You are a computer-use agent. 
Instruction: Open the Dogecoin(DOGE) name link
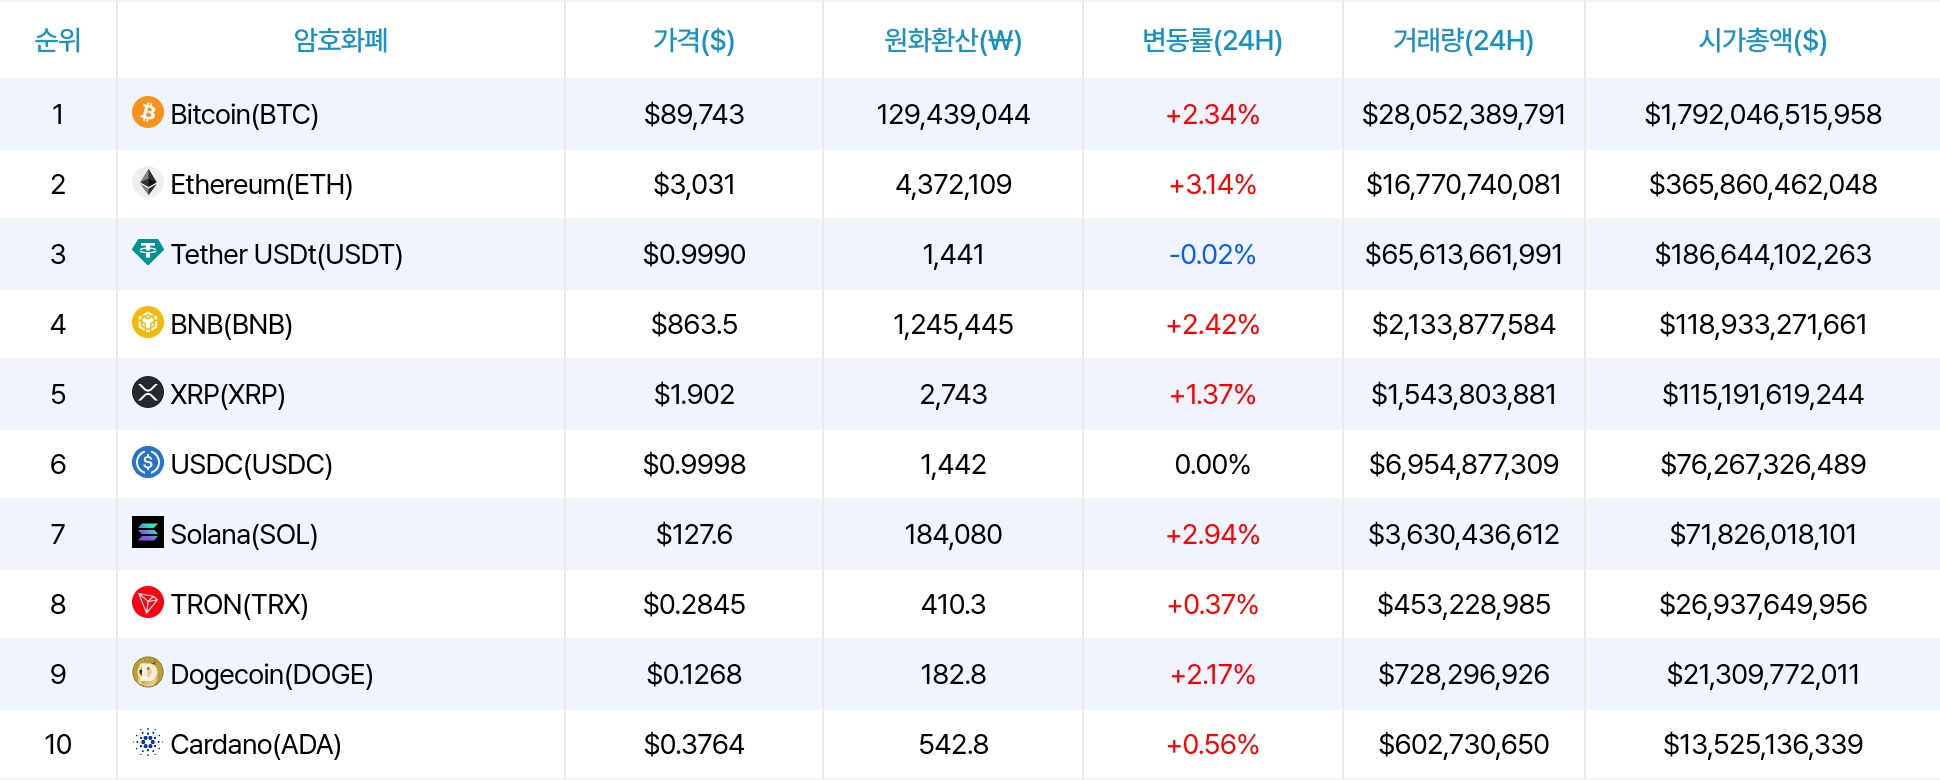271,674
